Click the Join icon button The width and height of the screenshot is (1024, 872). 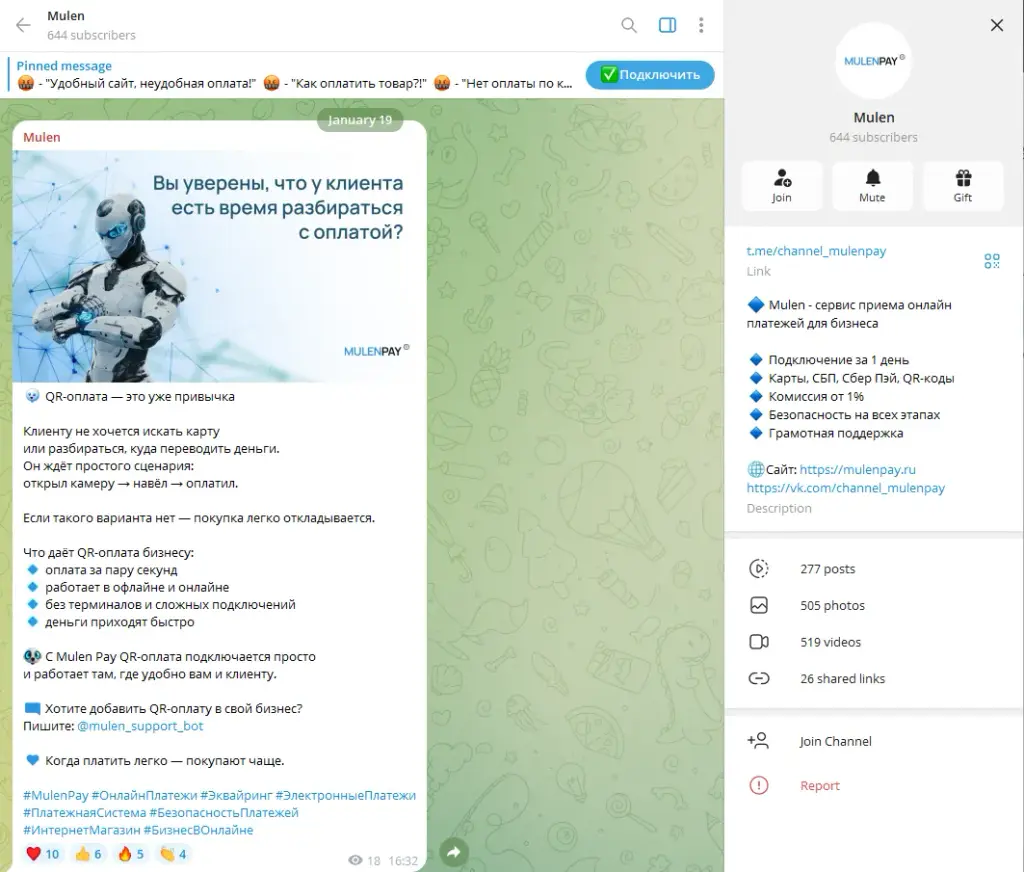(x=782, y=186)
